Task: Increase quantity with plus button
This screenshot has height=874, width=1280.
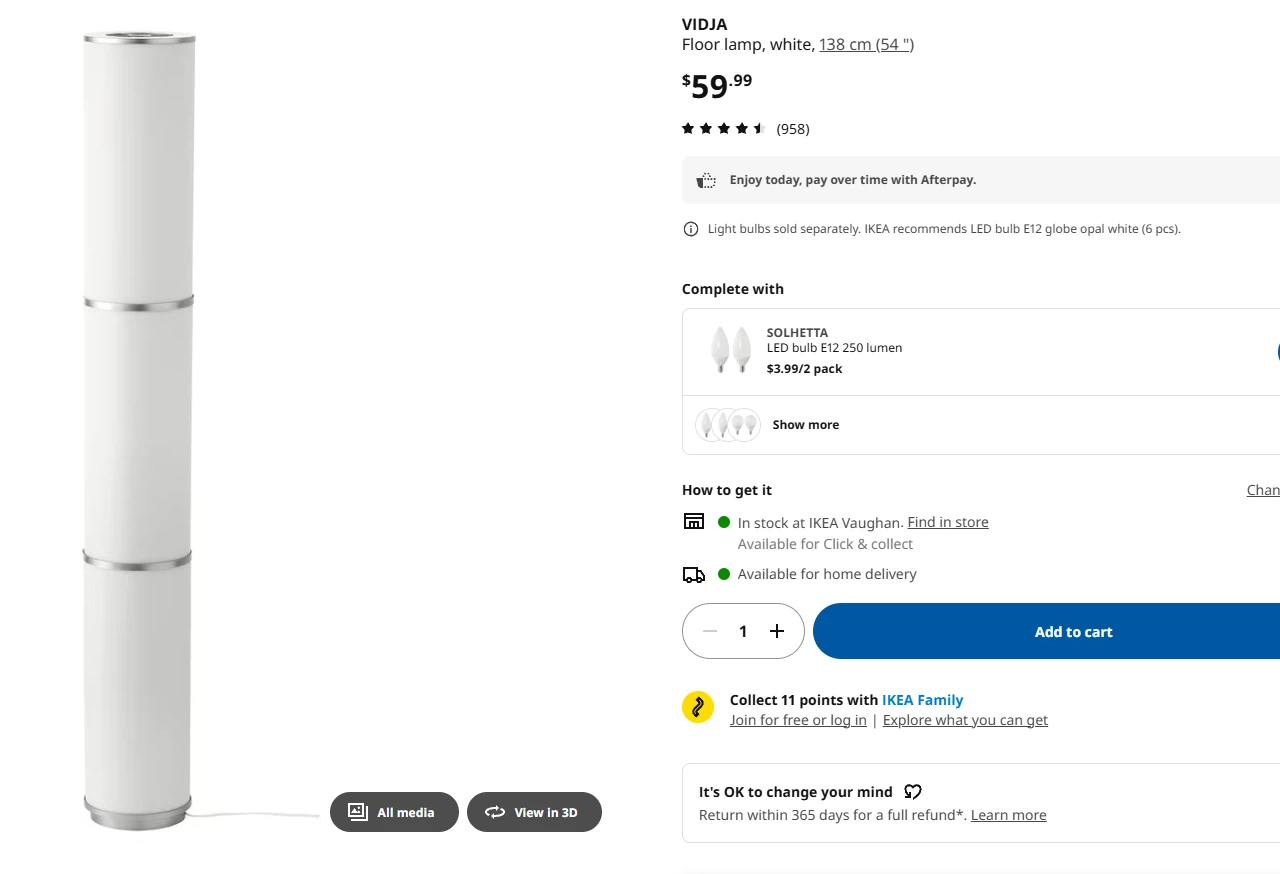Action: (x=777, y=631)
